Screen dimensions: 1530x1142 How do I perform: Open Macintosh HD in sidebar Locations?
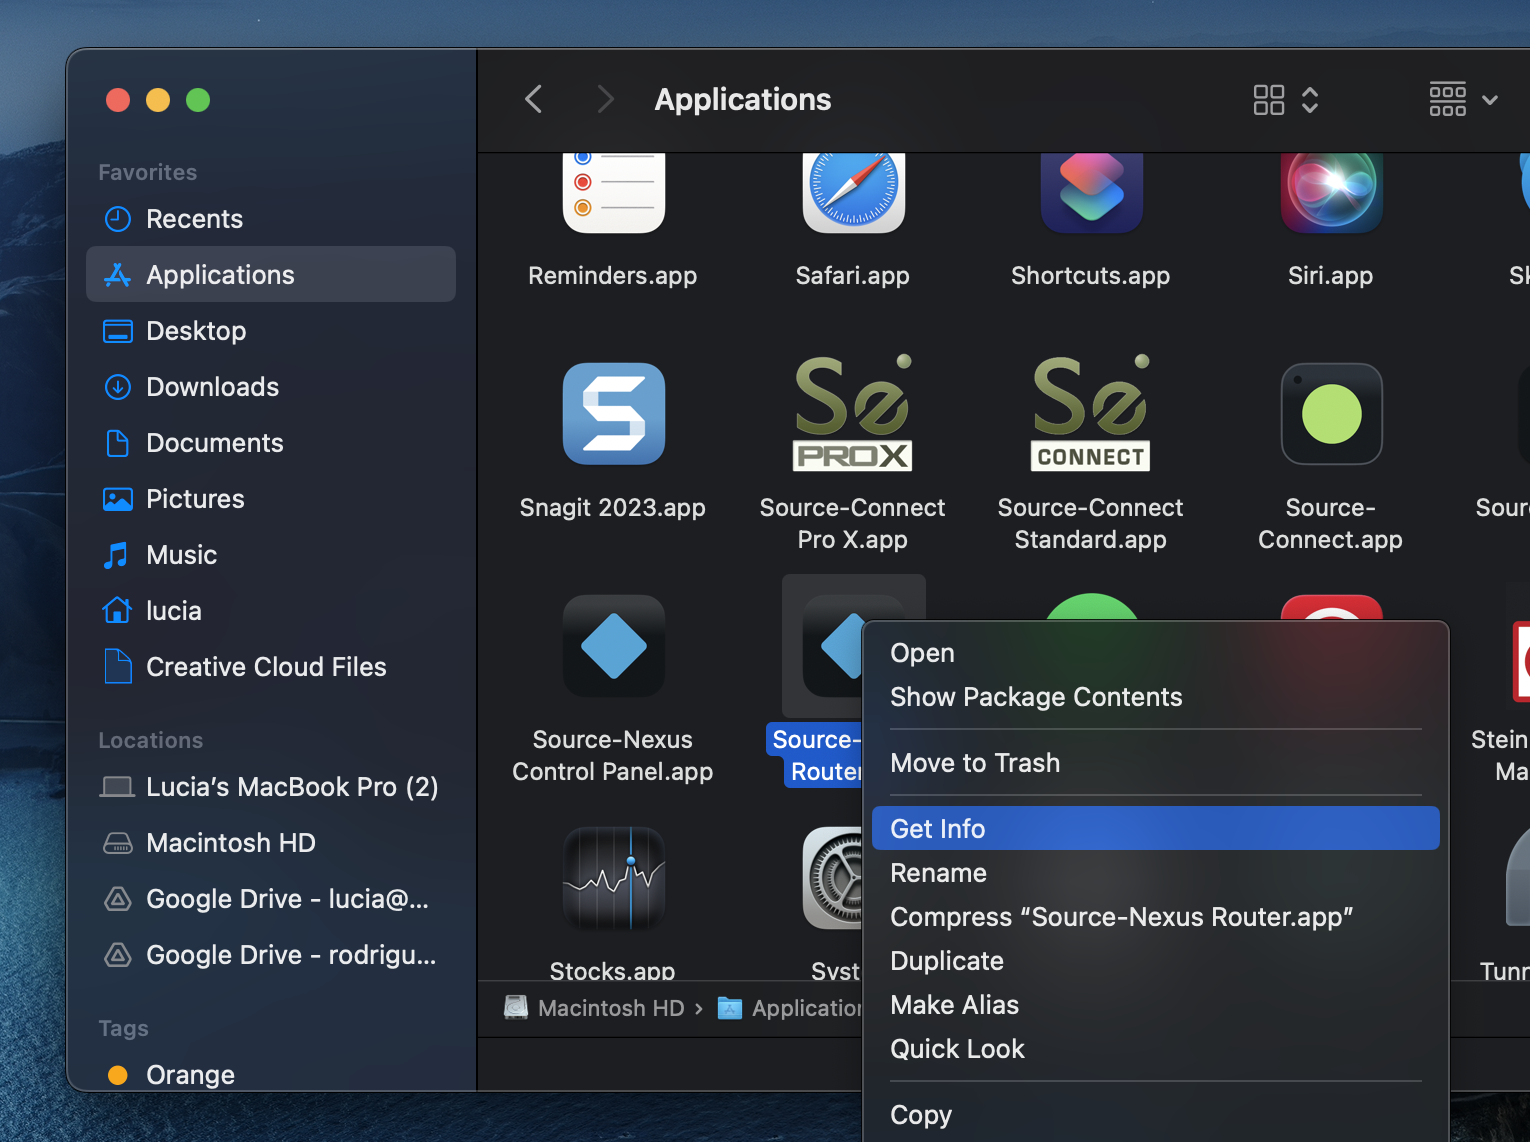(x=230, y=843)
